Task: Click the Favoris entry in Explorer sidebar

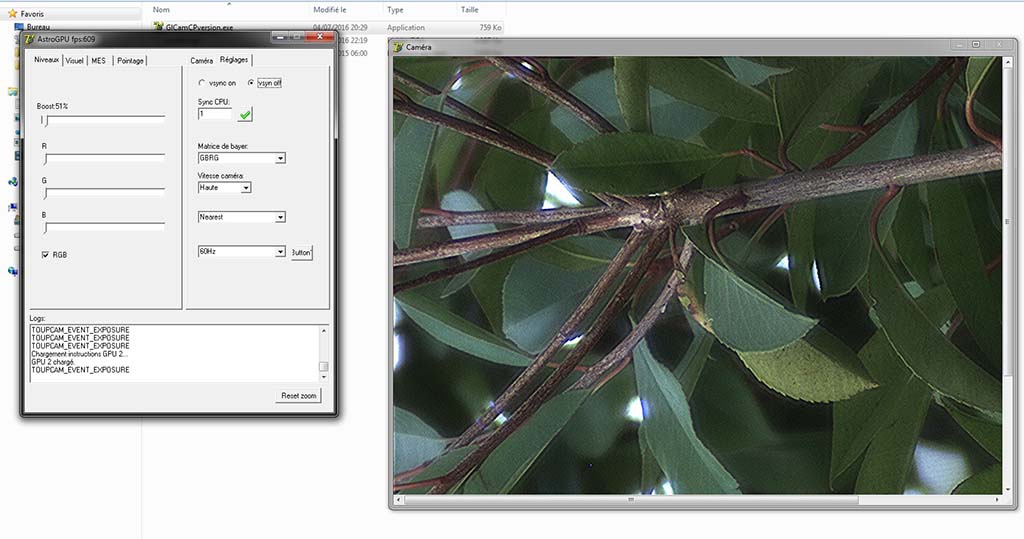Action: tap(32, 14)
